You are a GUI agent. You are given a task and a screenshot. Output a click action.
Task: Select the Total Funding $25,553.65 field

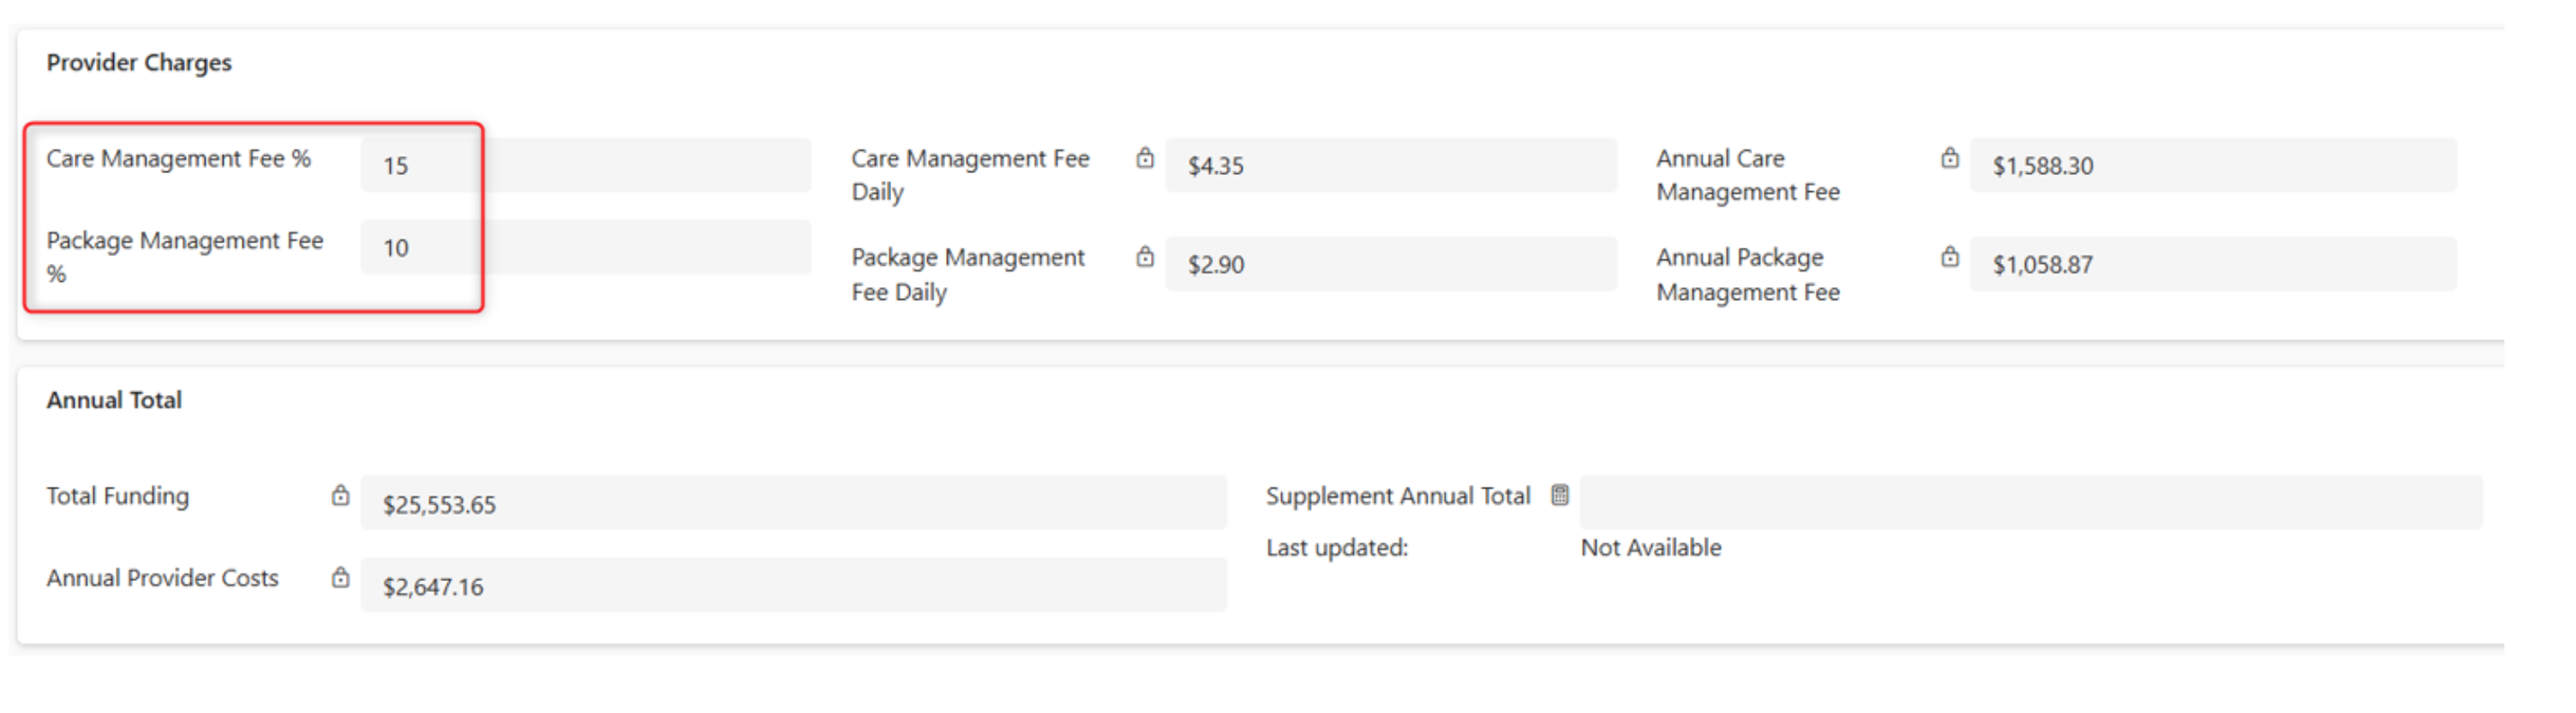pos(793,503)
